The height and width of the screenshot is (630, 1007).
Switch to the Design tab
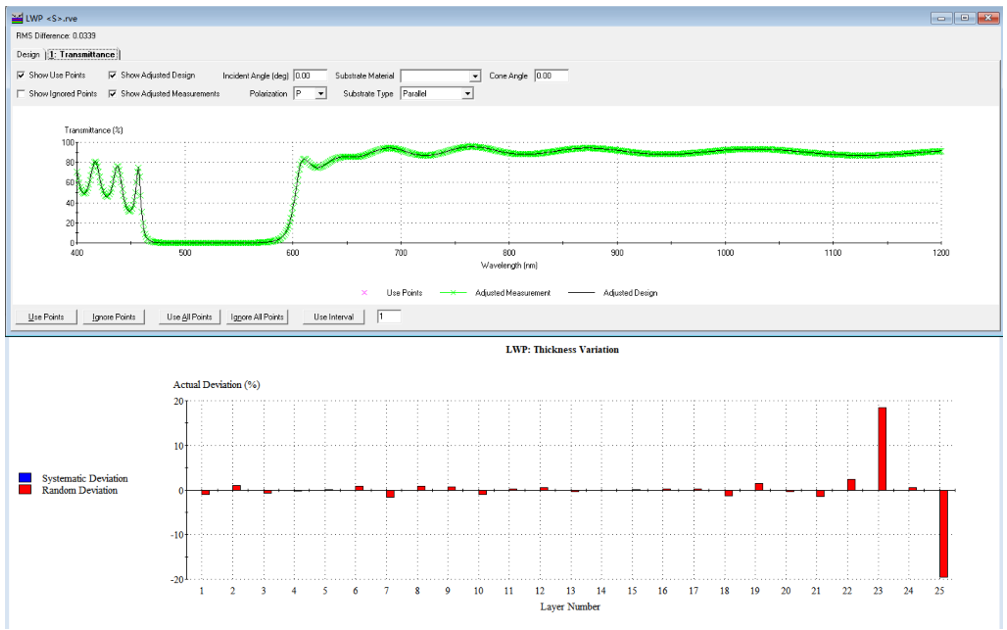click(28, 54)
